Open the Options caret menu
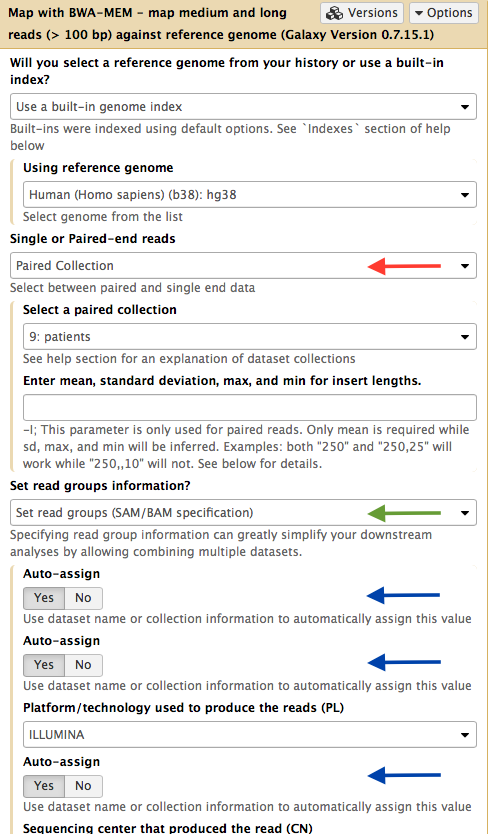488x834 pixels. (x=443, y=13)
